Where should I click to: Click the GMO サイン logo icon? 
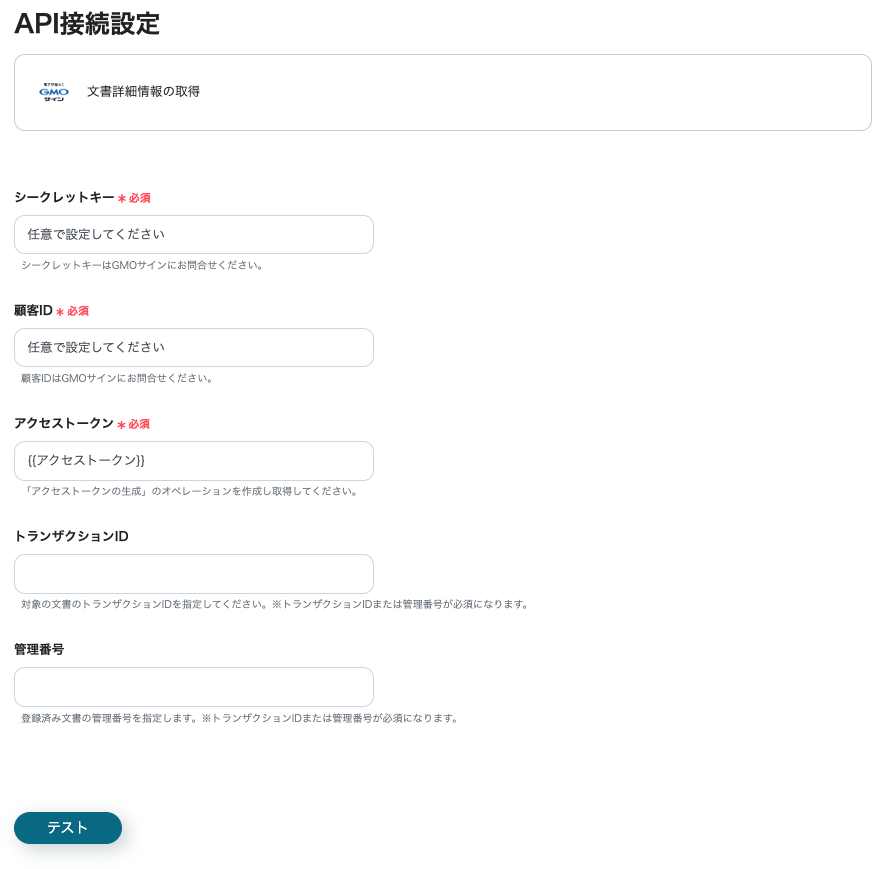[x=54, y=92]
